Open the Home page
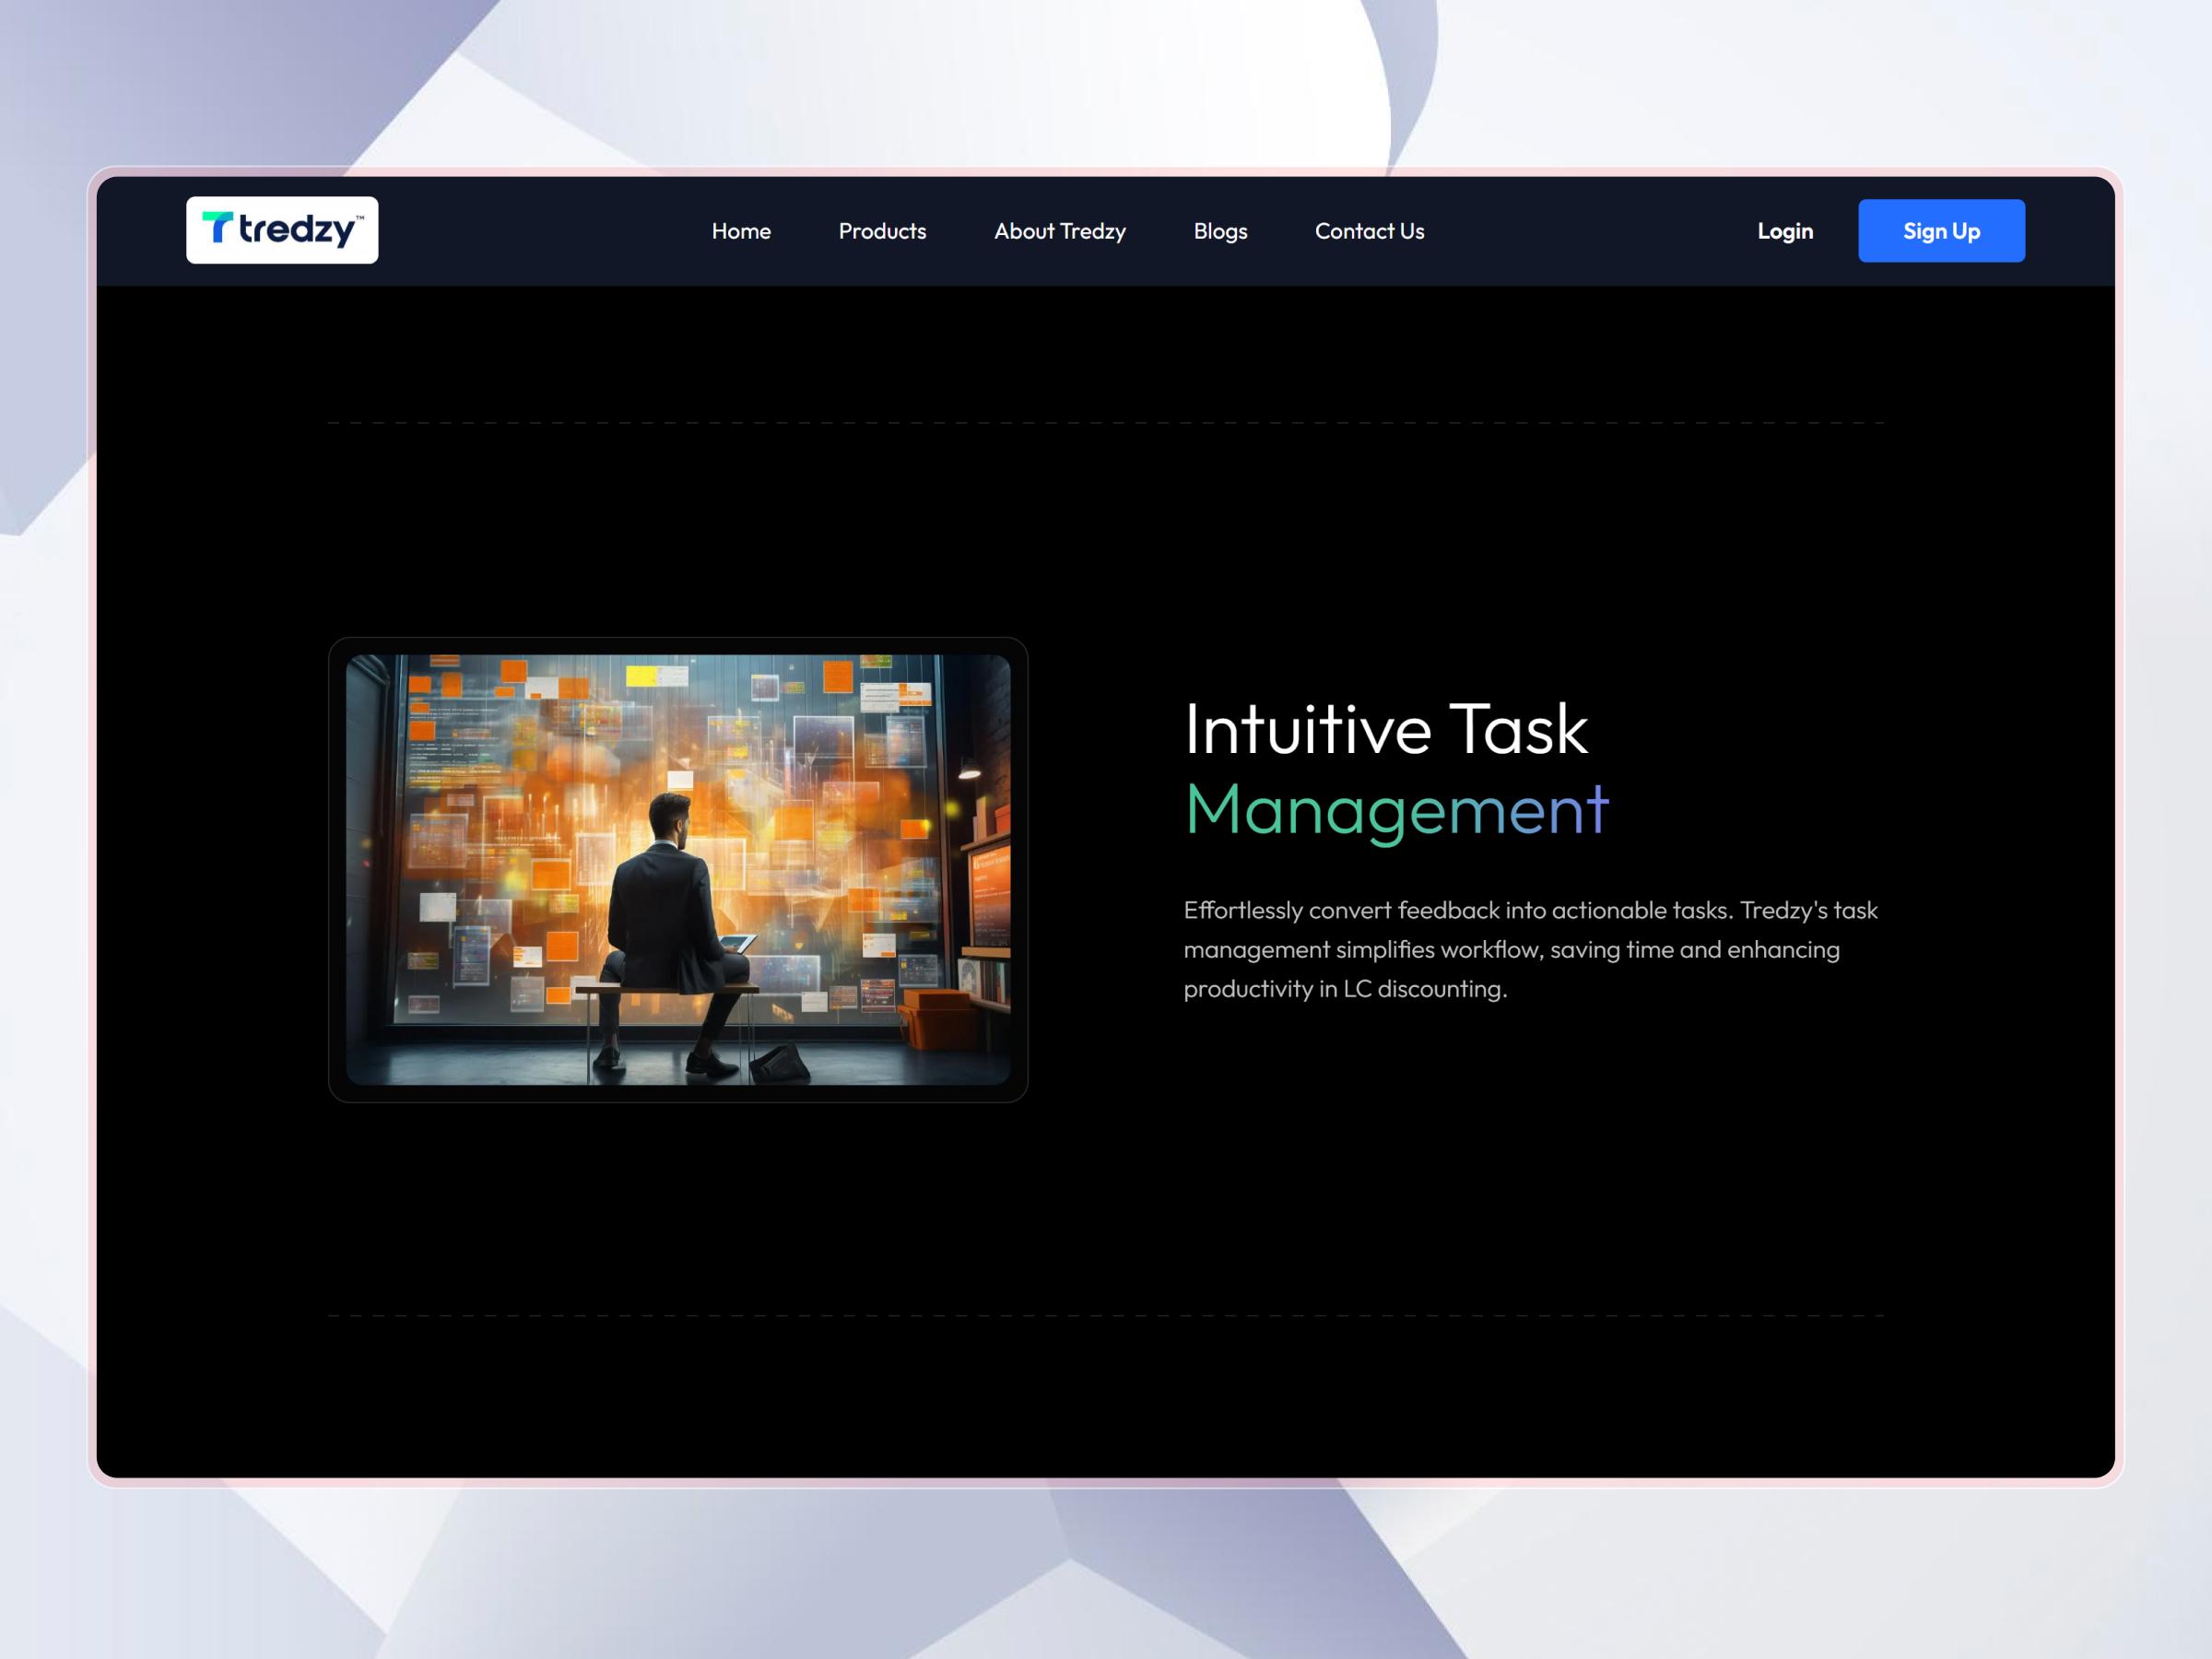The height and width of the screenshot is (1659, 2212). 741,231
